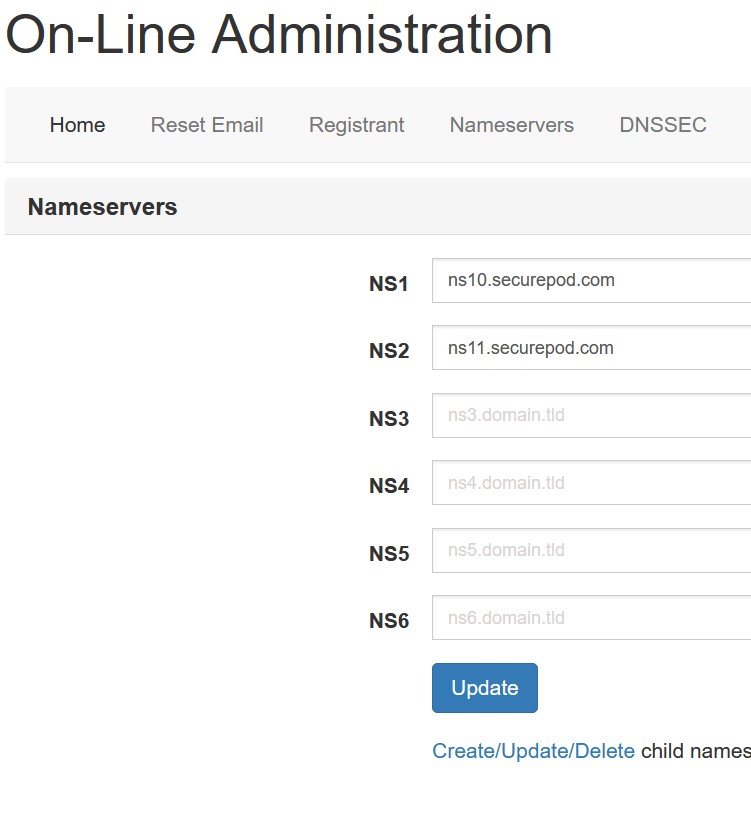Click the NS5 field label
751x817 pixels.
[389, 553]
